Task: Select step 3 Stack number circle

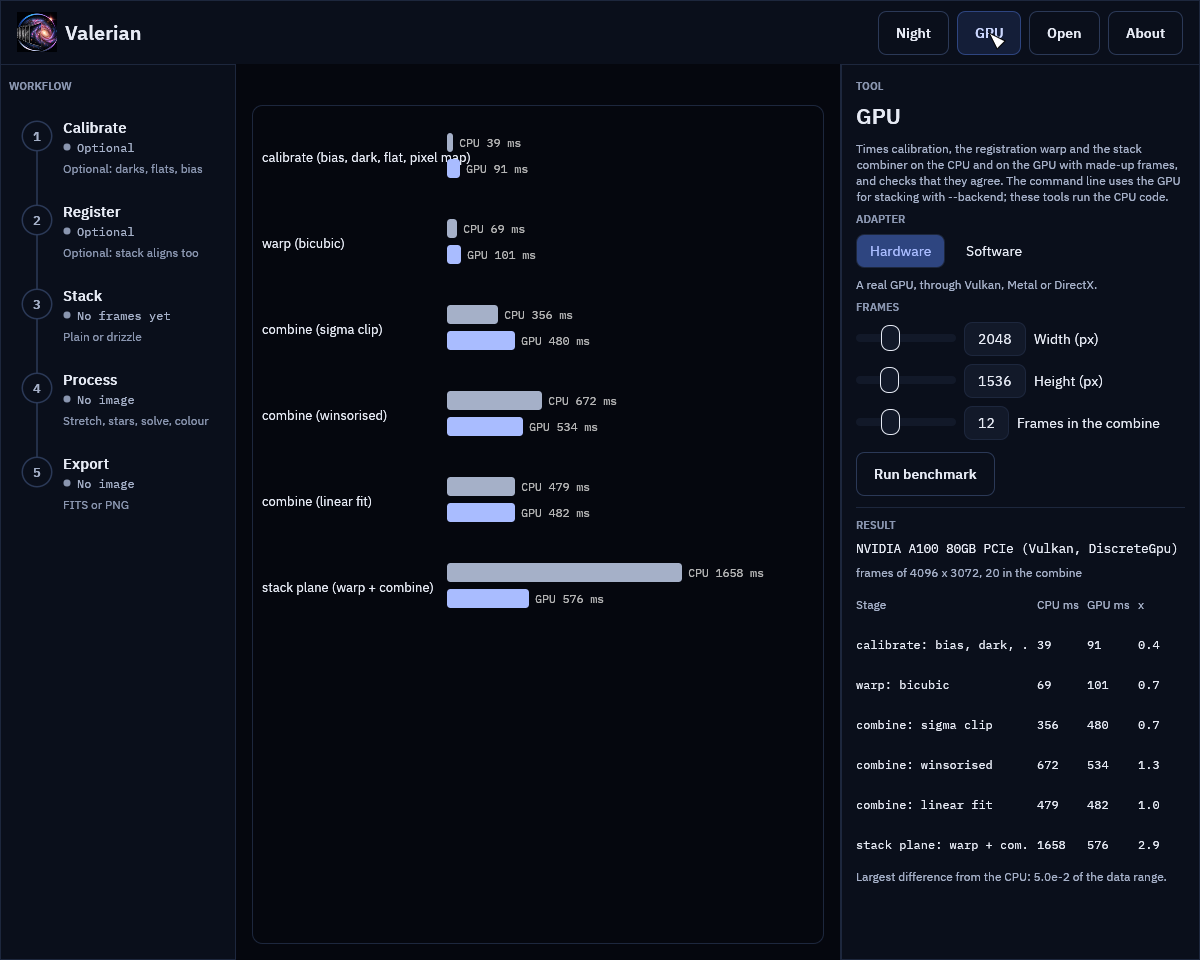Action: [37, 304]
